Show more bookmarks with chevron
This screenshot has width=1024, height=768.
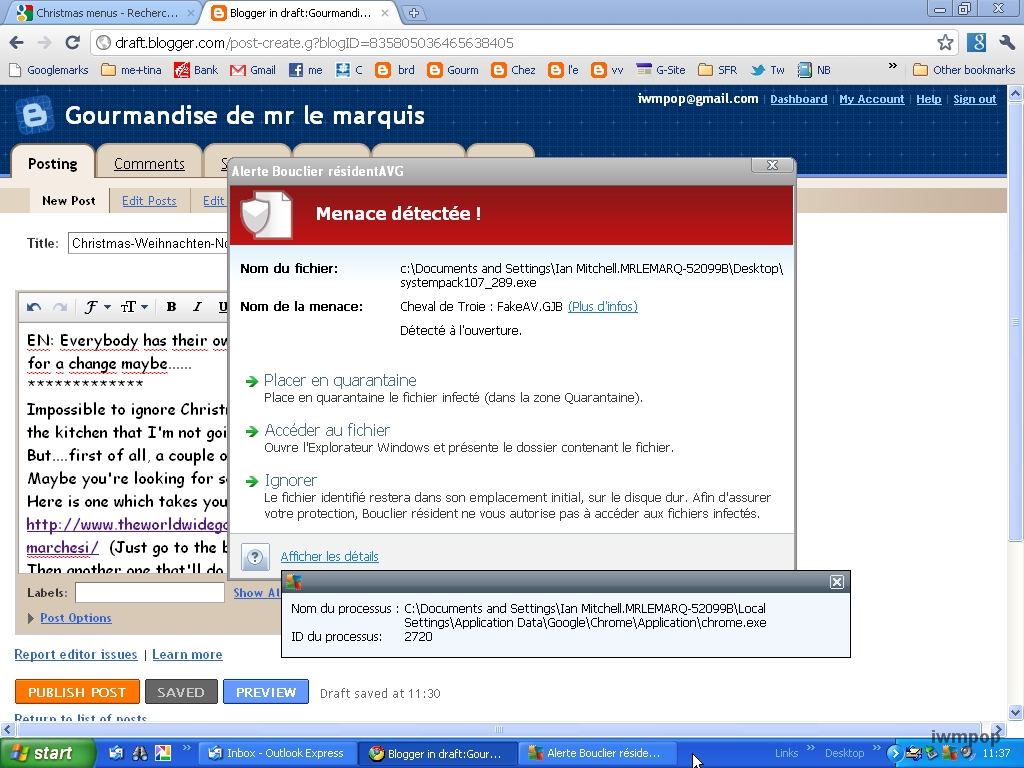892,67
